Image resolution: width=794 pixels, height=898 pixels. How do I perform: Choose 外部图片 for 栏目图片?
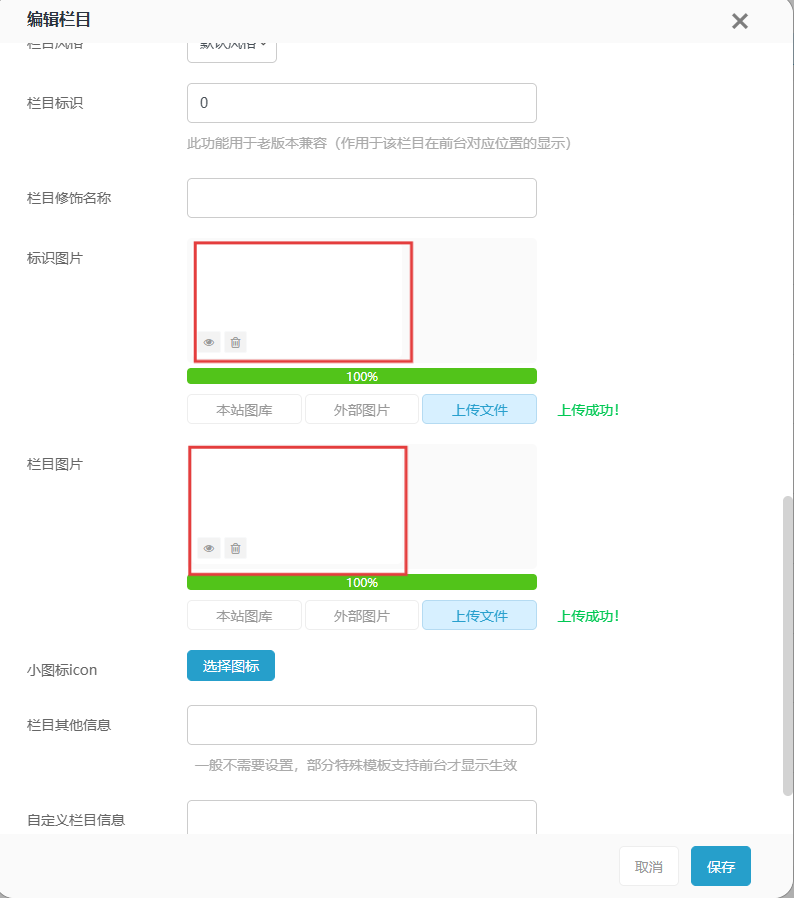pyautogui.click(x=361, y=615)
